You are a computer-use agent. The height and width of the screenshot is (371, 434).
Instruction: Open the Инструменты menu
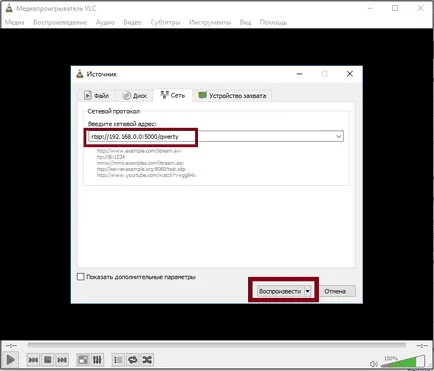click(x=210, y=22)
